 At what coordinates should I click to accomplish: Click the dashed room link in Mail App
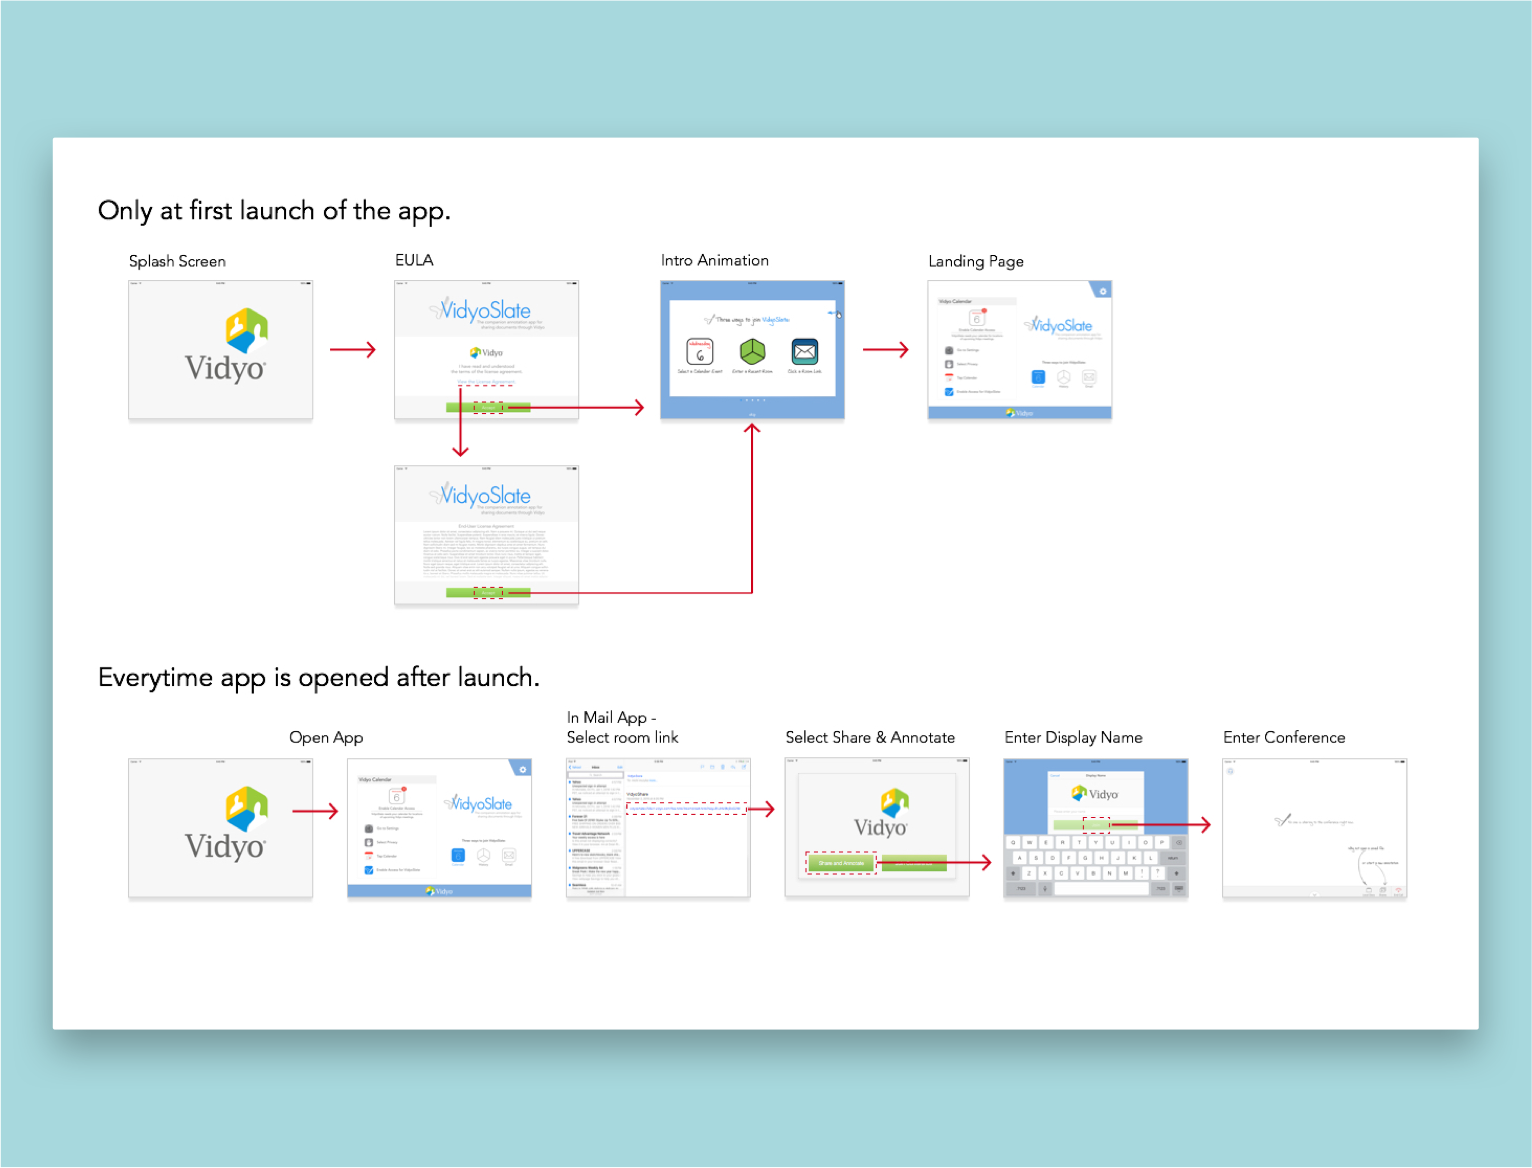point(685,808)
